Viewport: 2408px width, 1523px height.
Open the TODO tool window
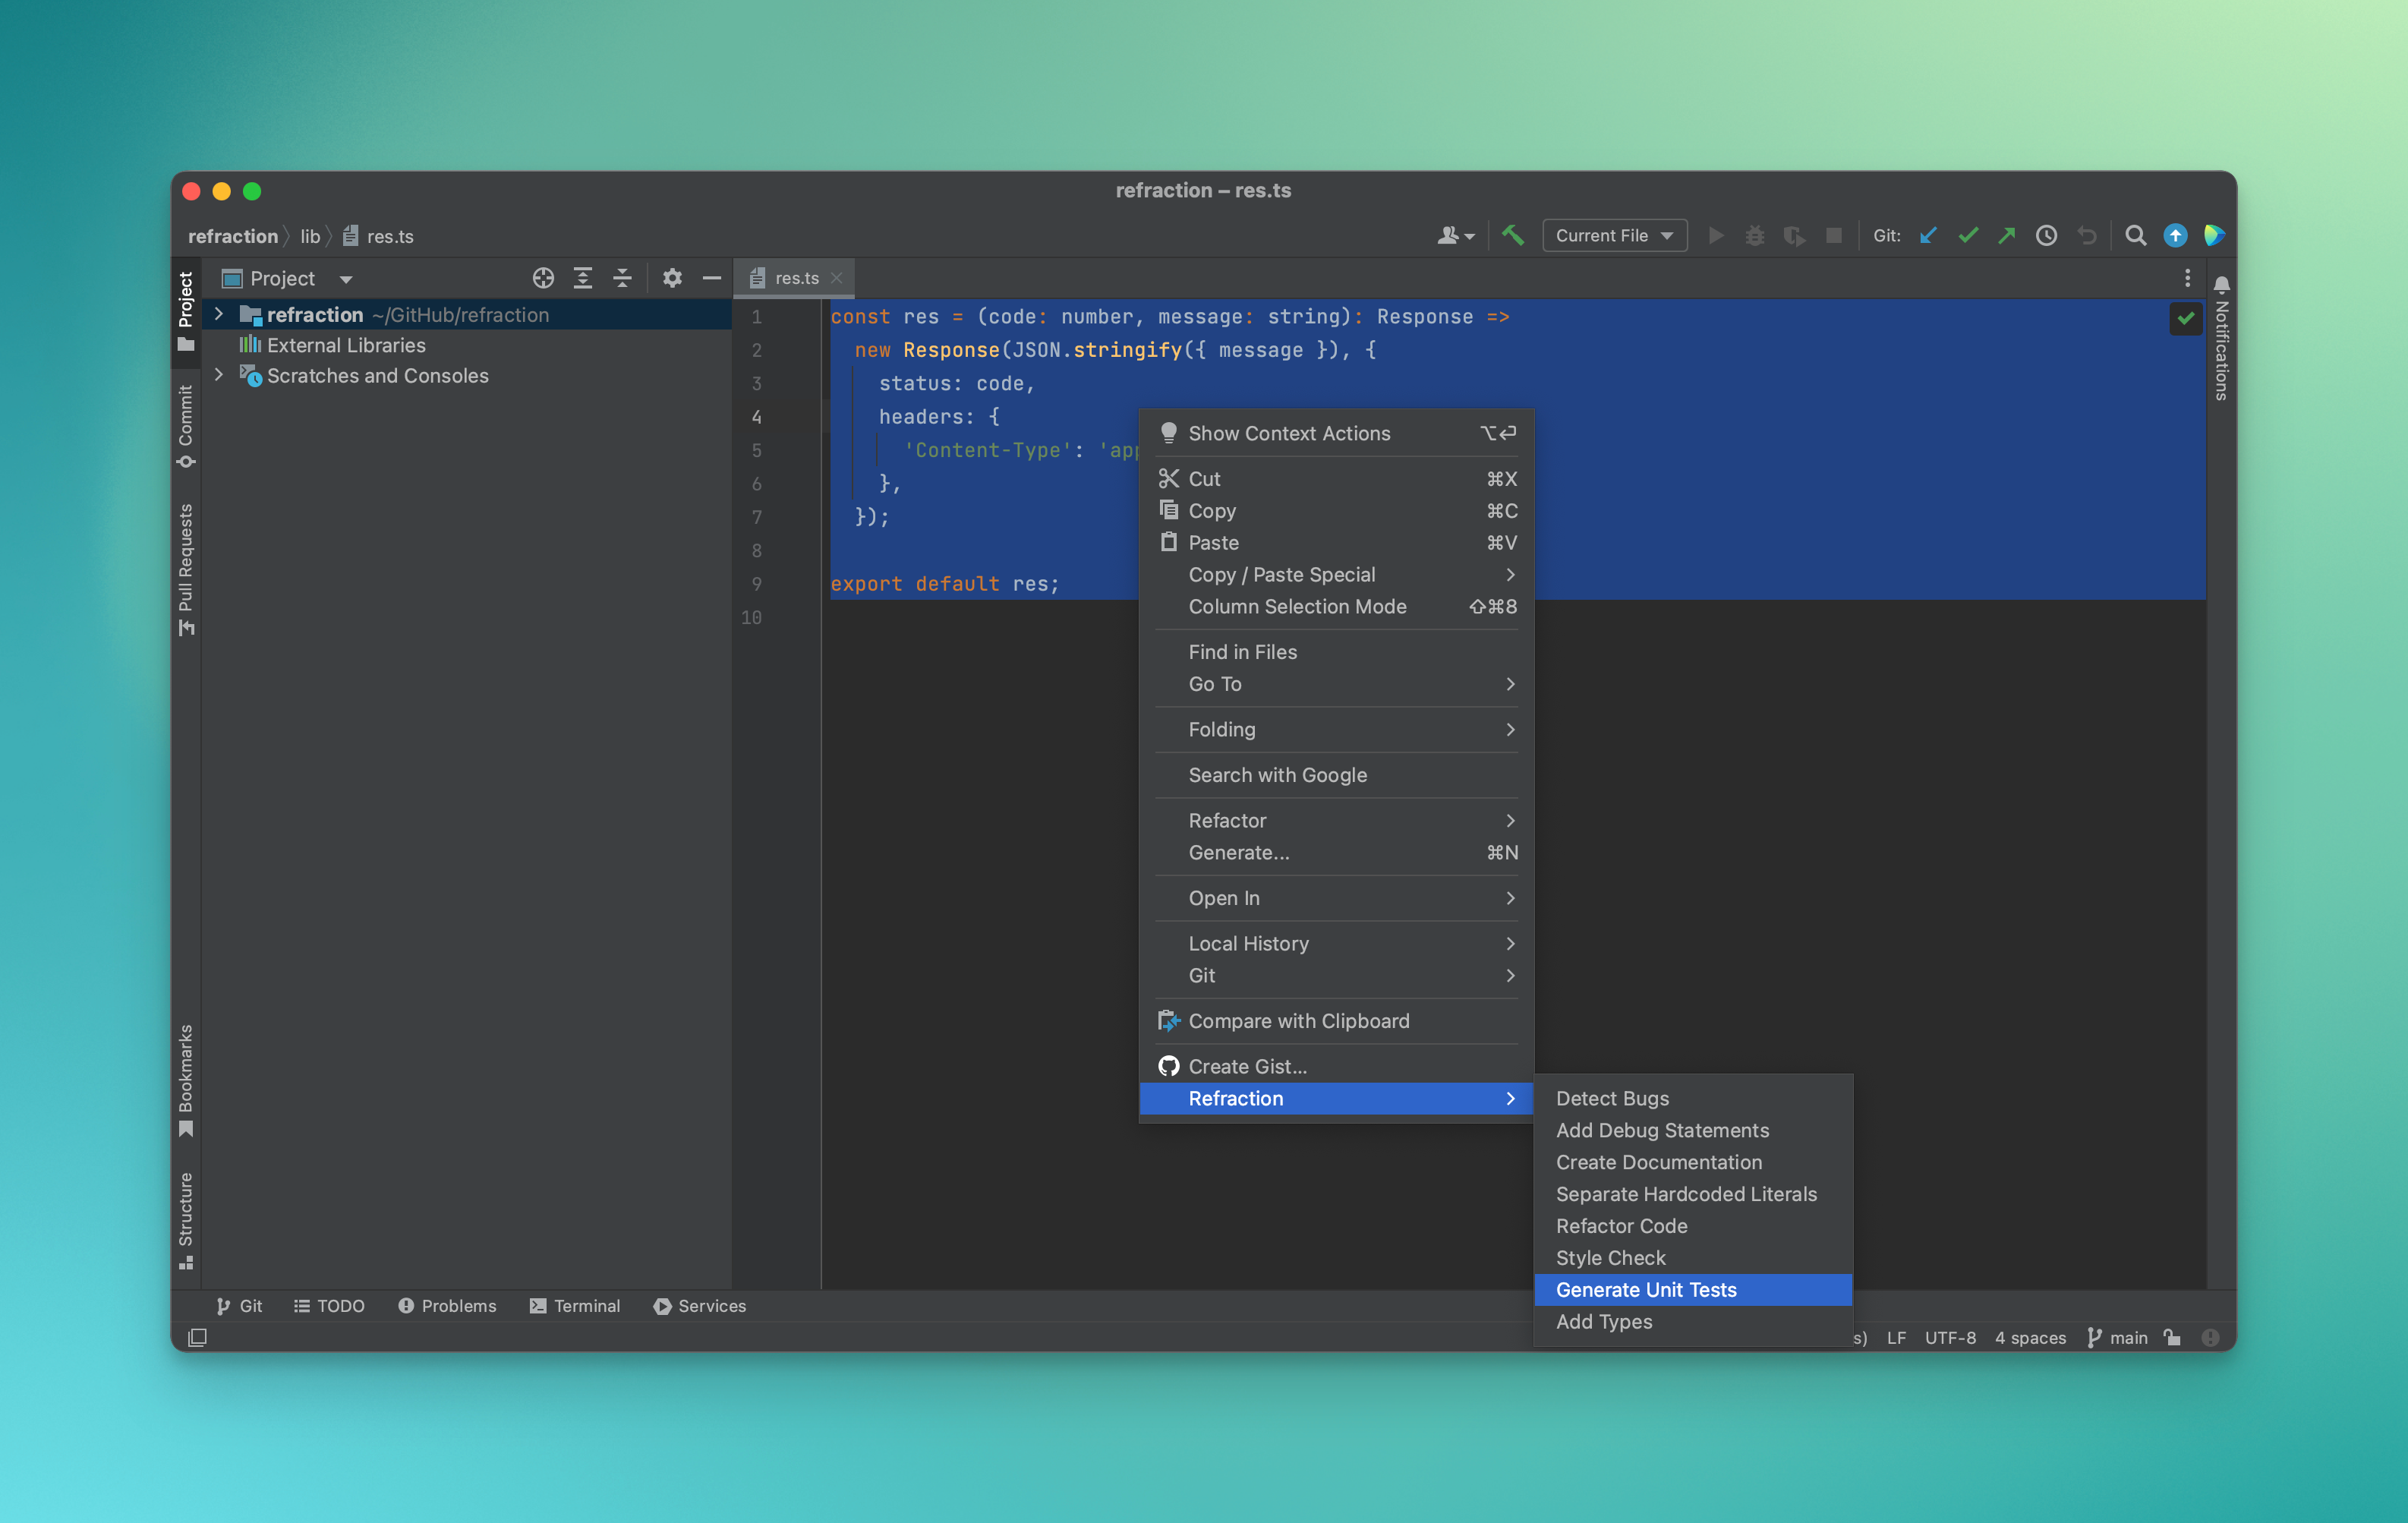coord(329,1306)
